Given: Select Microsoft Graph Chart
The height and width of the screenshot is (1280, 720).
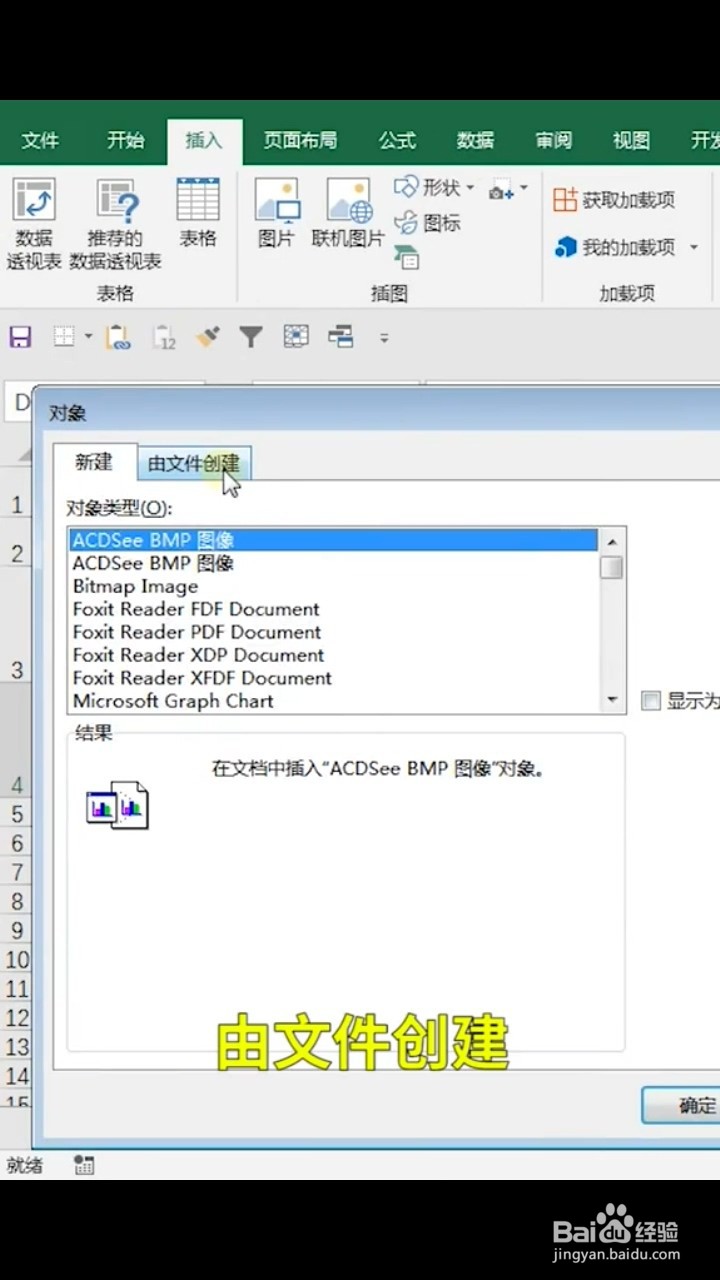Looking at the screenshot, I should point(333,701).
